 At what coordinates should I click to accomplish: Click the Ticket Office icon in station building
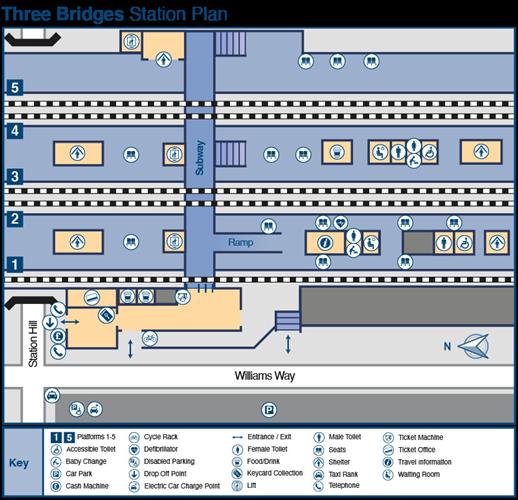[92, 297]
